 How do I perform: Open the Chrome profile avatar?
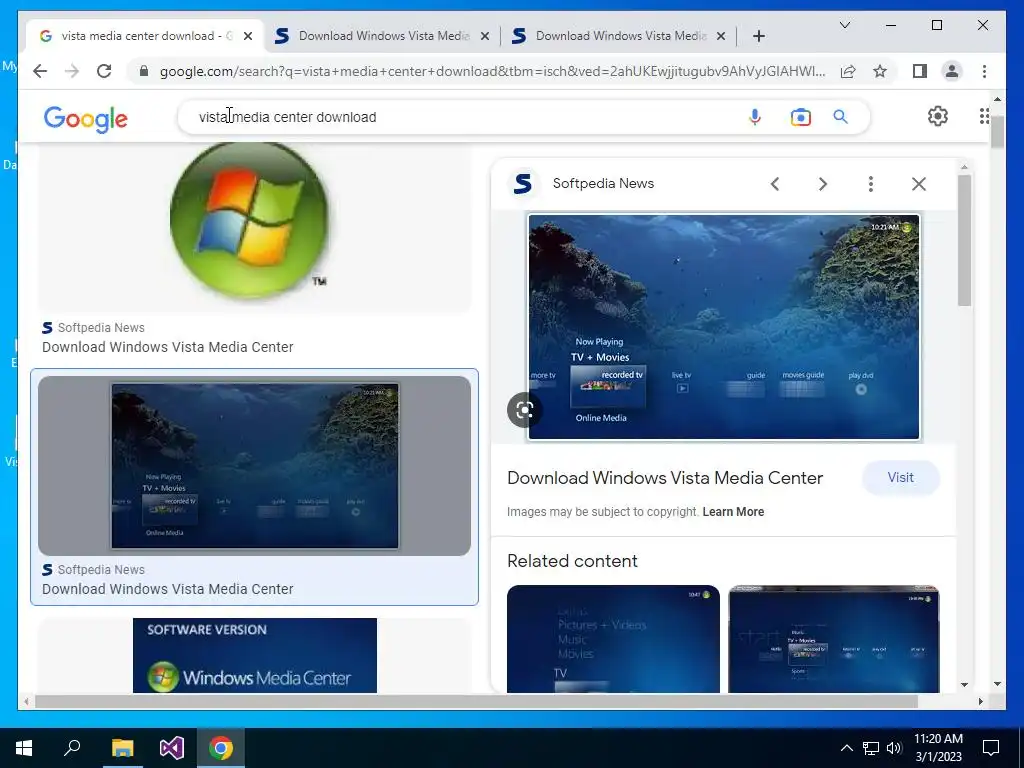tap(952, 71)
